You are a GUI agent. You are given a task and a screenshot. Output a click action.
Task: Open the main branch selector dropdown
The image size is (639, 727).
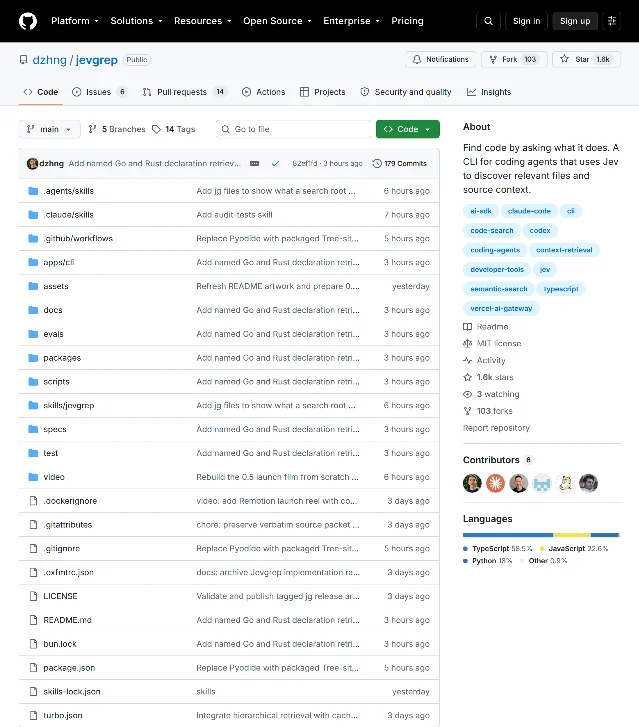(49, 129)
